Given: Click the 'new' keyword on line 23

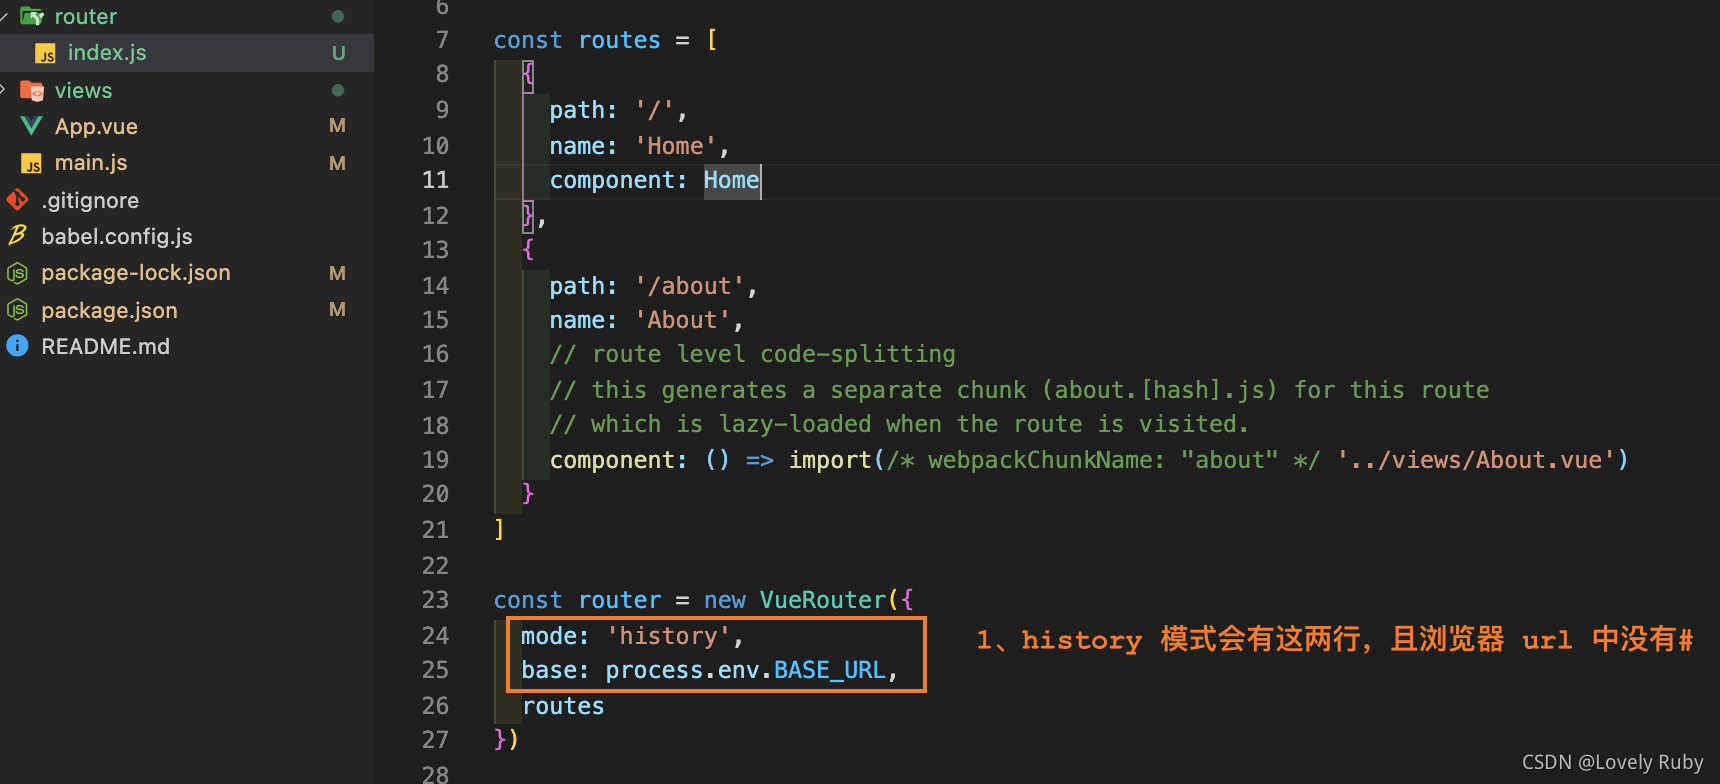Looking at the screenshot, I should (725, 600).
